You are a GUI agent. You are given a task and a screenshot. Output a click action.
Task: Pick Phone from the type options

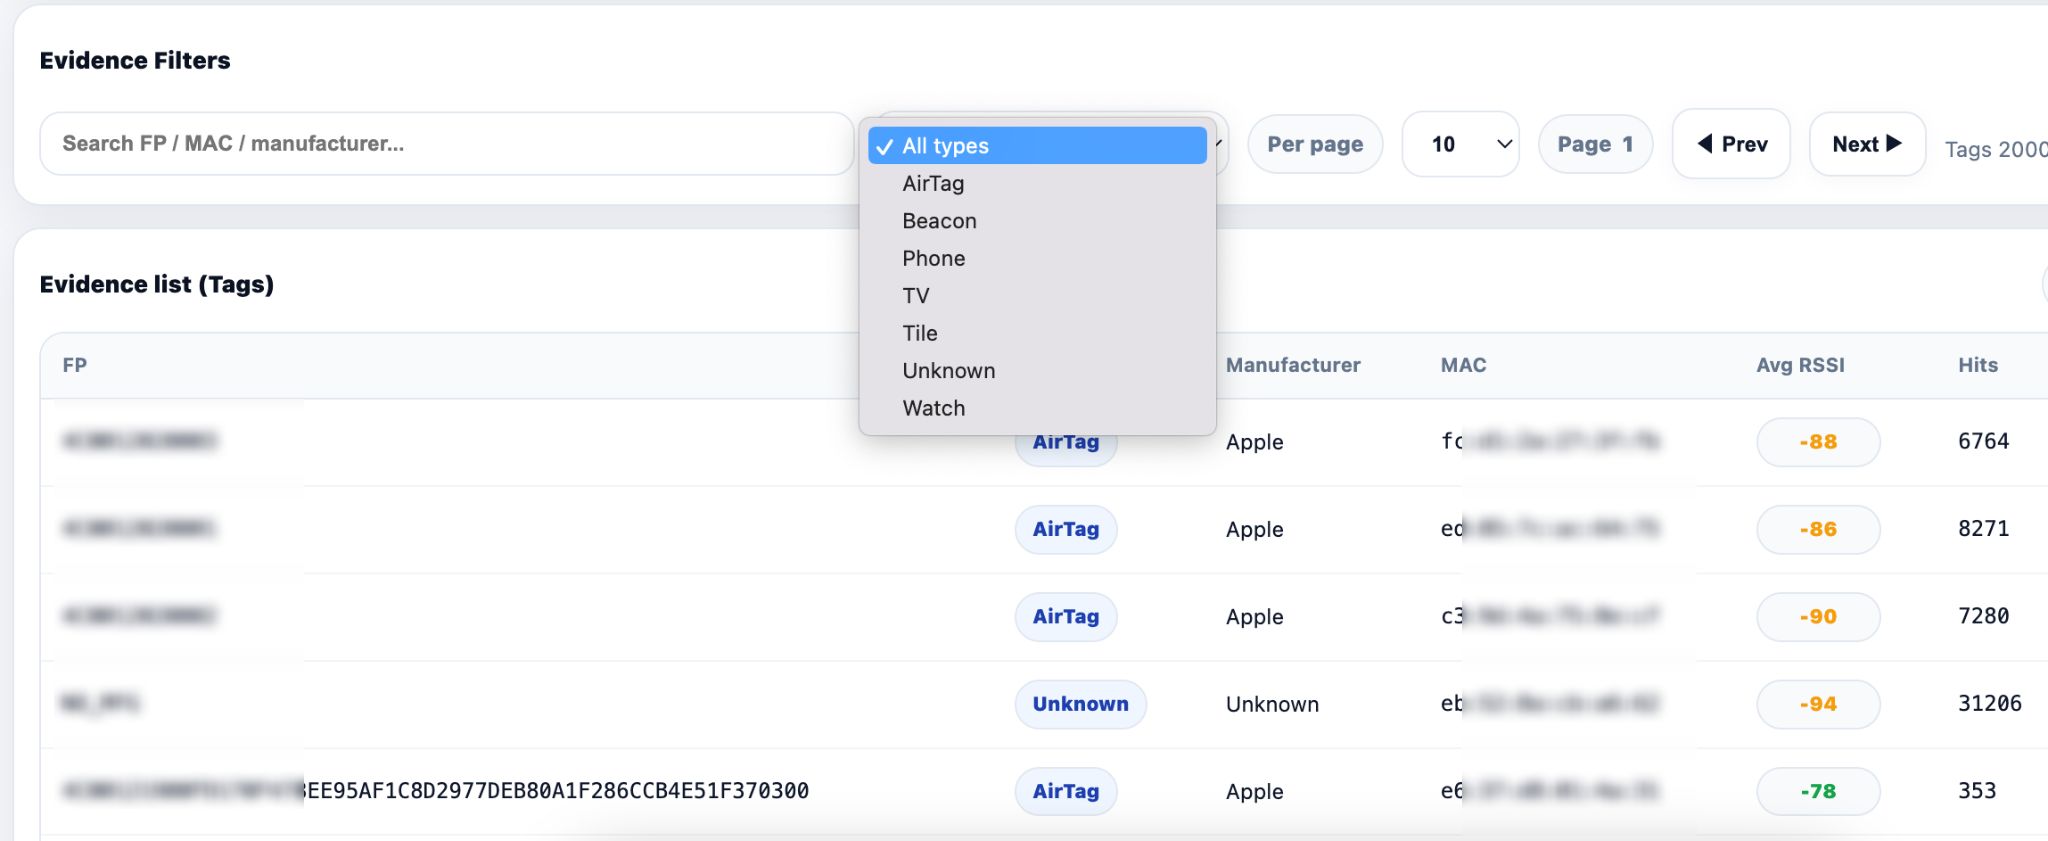point(933,259)
